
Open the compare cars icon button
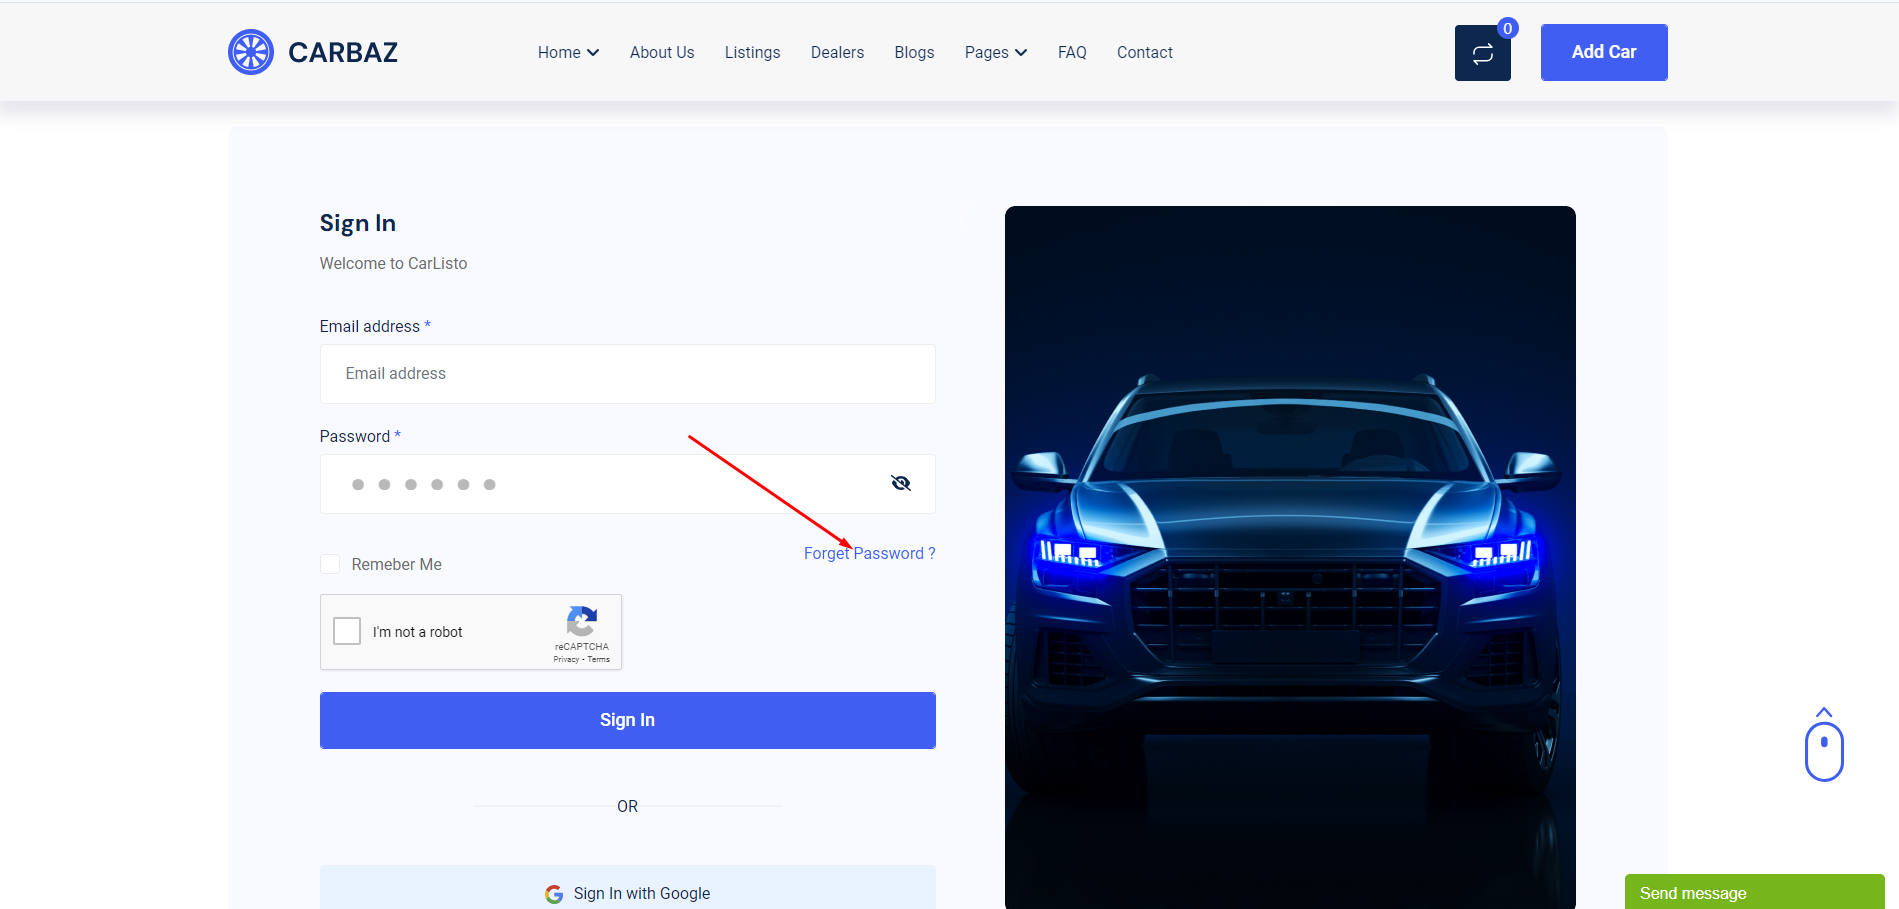(1482, 53)
